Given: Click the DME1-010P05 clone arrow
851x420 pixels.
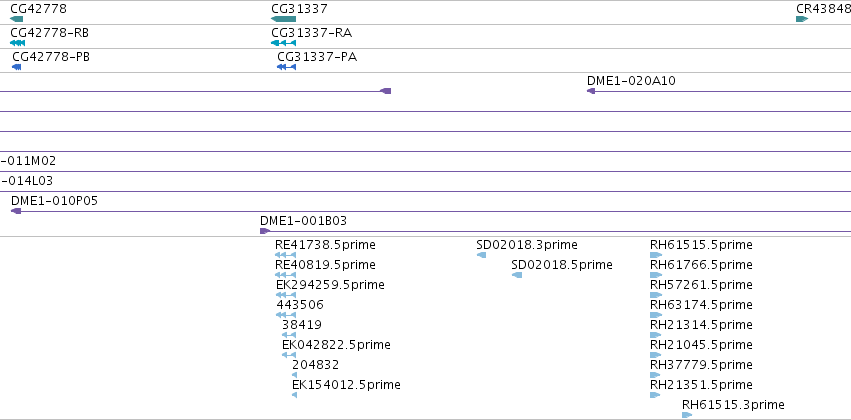Looking at the screenshot, I should click(x=16, y=211).
